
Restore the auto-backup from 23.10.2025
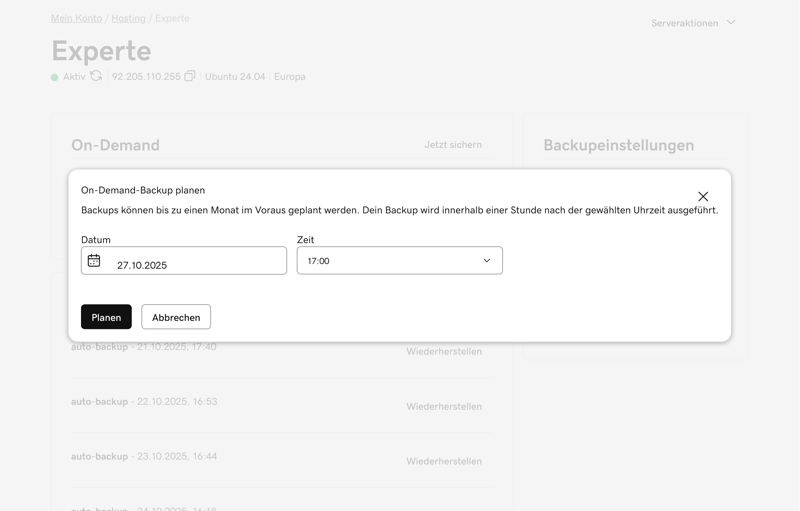click(444, 462)
